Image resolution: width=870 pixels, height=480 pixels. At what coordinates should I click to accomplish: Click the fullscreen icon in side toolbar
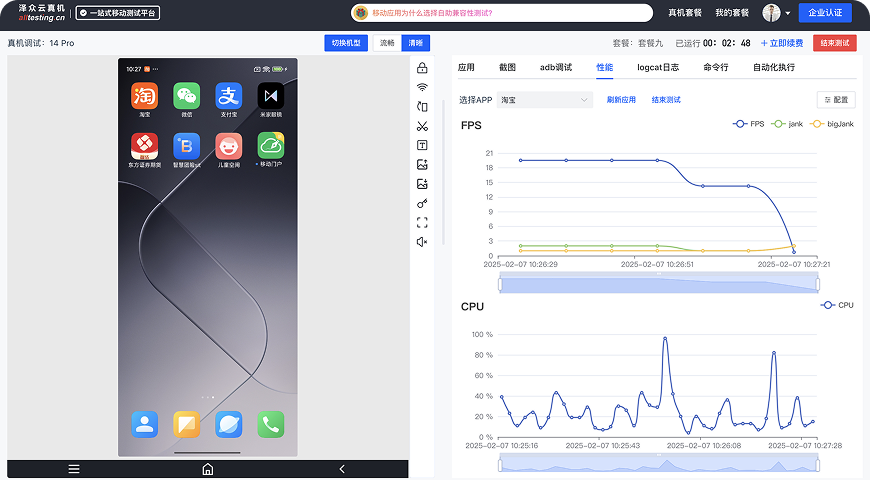point(422,222)
